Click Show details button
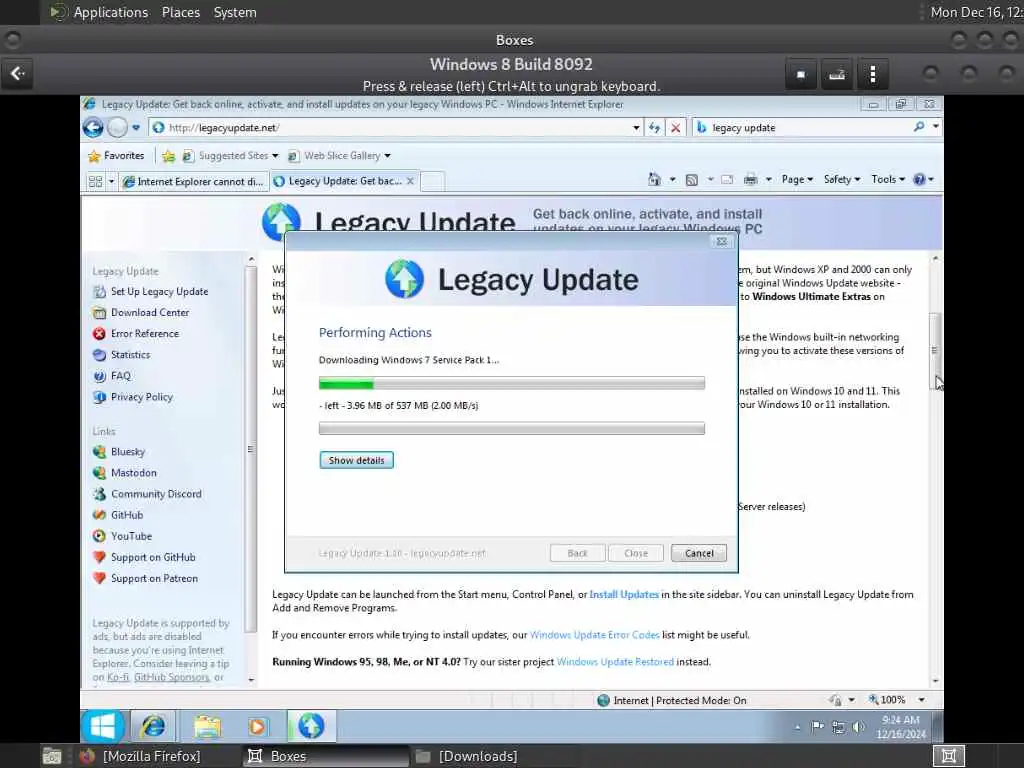 click(357, 460)
